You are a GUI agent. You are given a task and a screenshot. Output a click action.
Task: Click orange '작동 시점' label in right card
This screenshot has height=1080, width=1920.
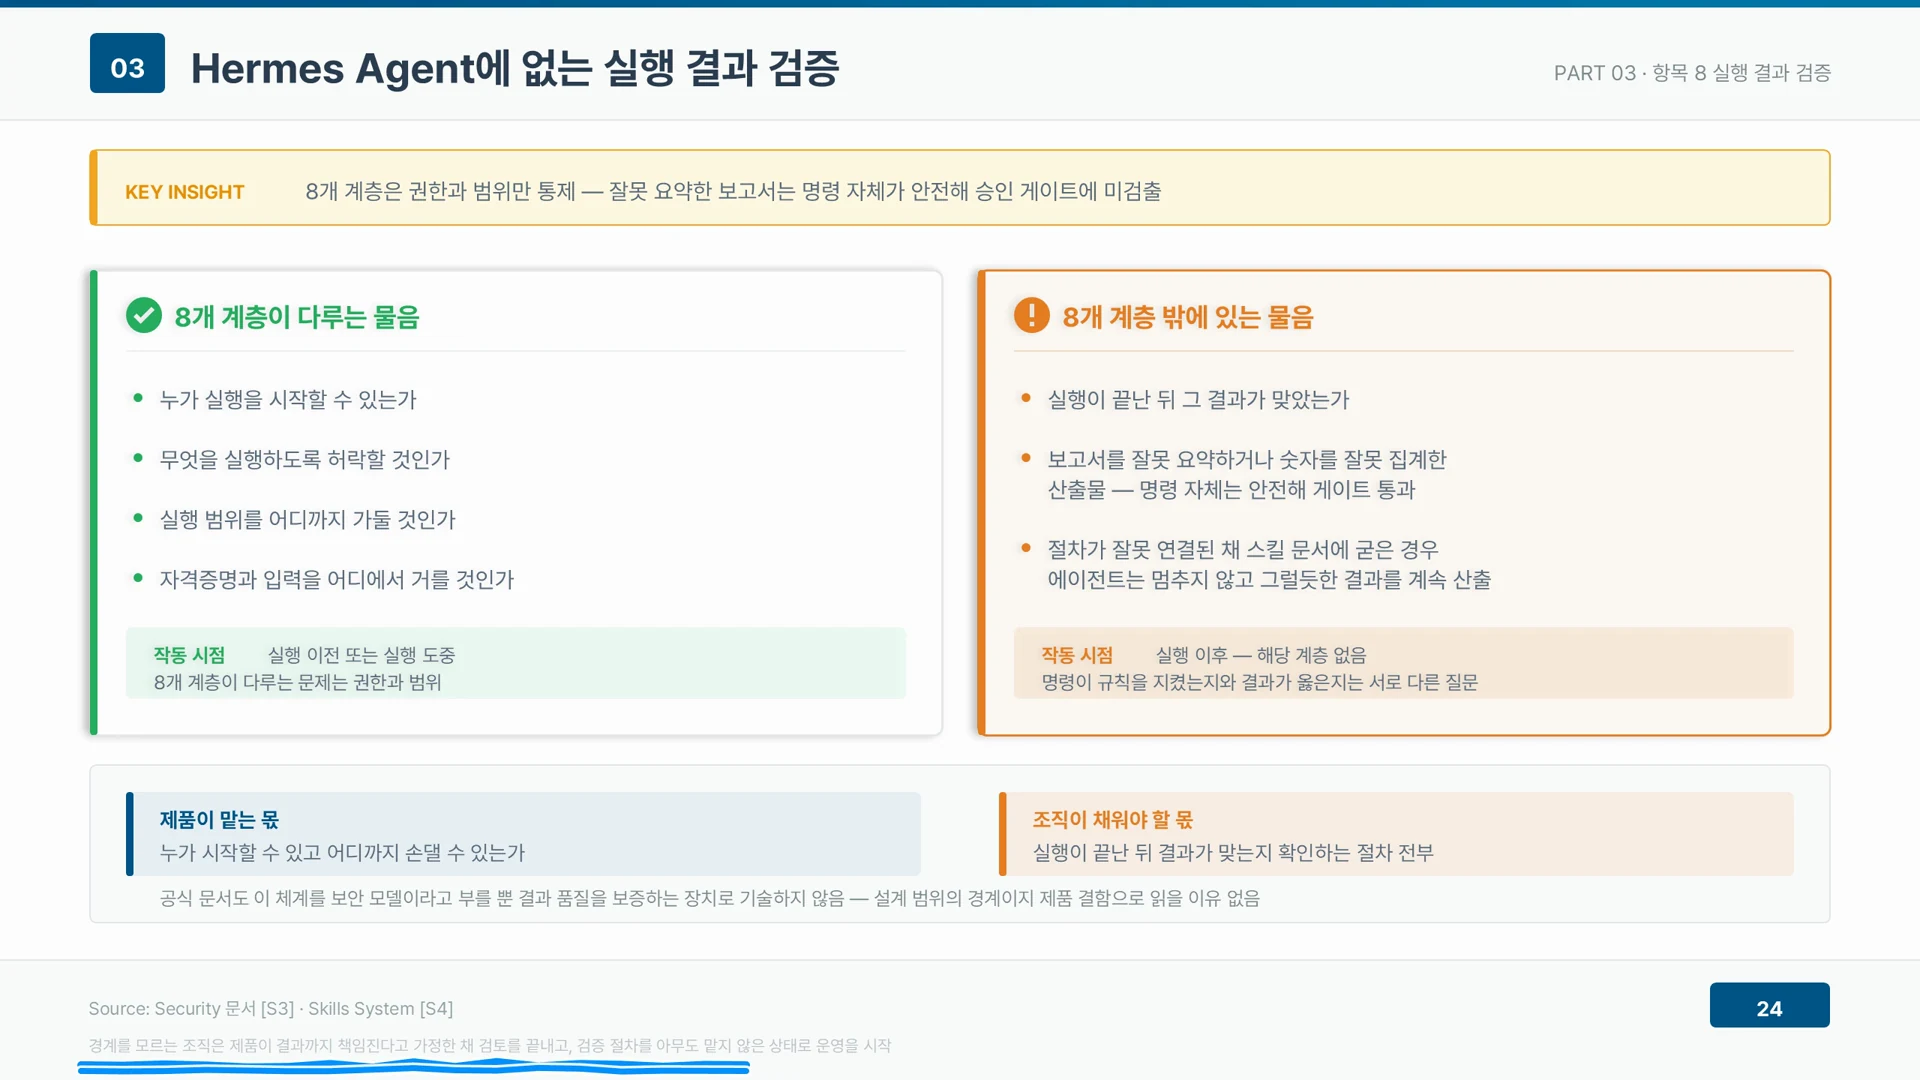point(1077,655)
